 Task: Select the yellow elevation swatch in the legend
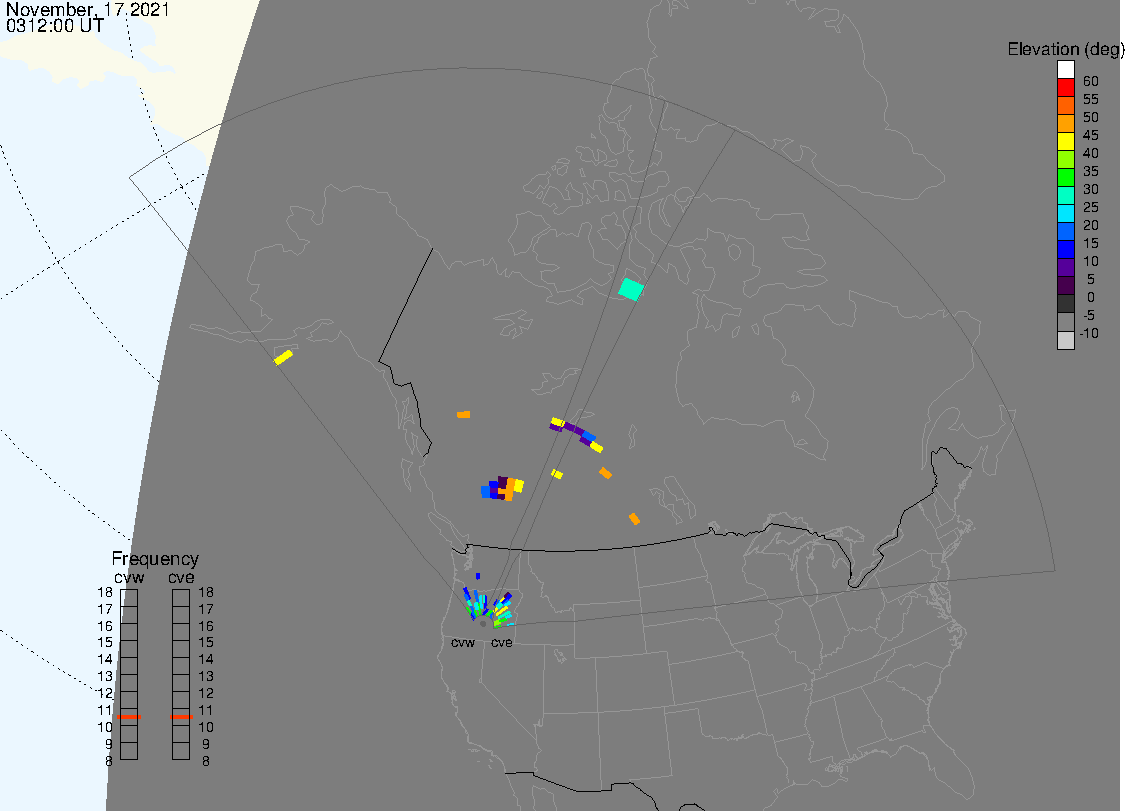(1065, 141)
